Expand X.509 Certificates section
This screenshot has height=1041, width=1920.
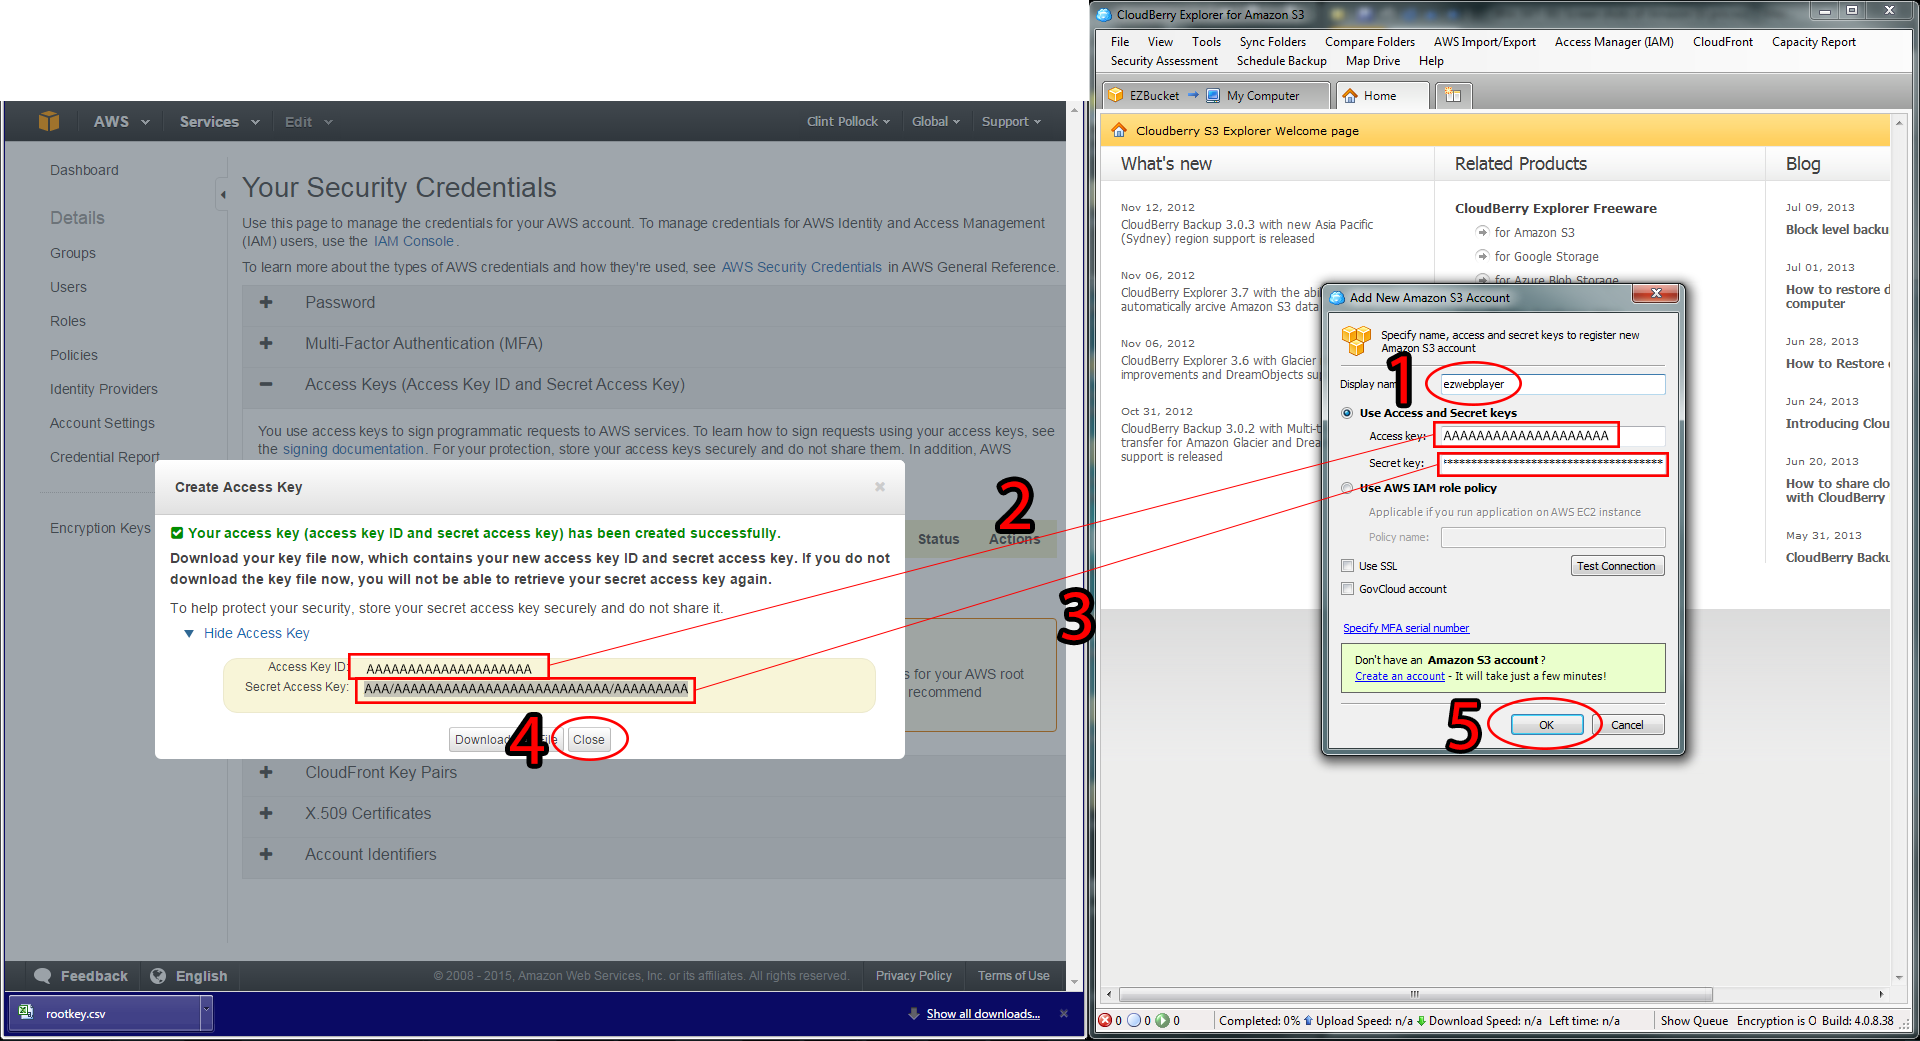(266, 813)
